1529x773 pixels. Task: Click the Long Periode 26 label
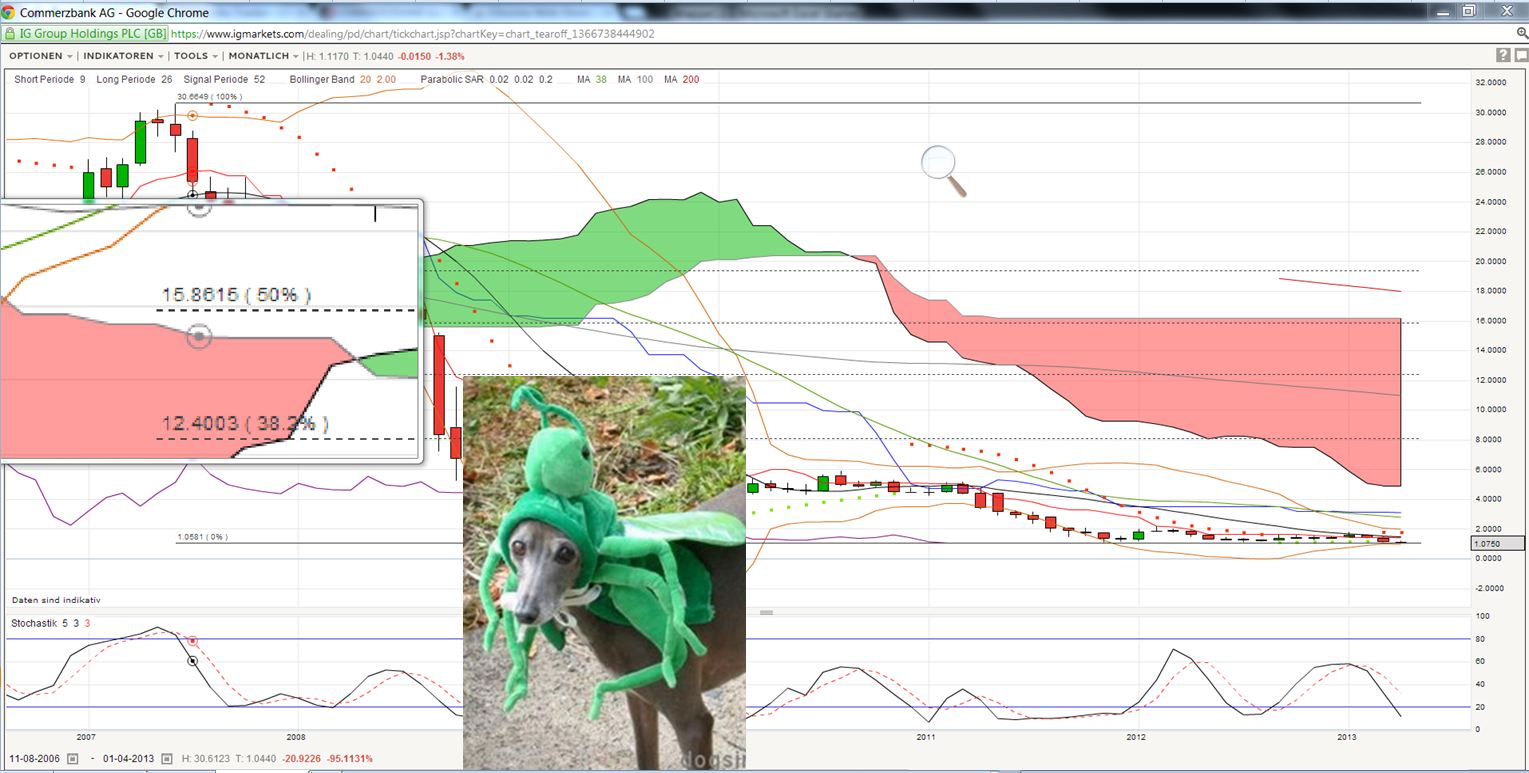[134, 79]
